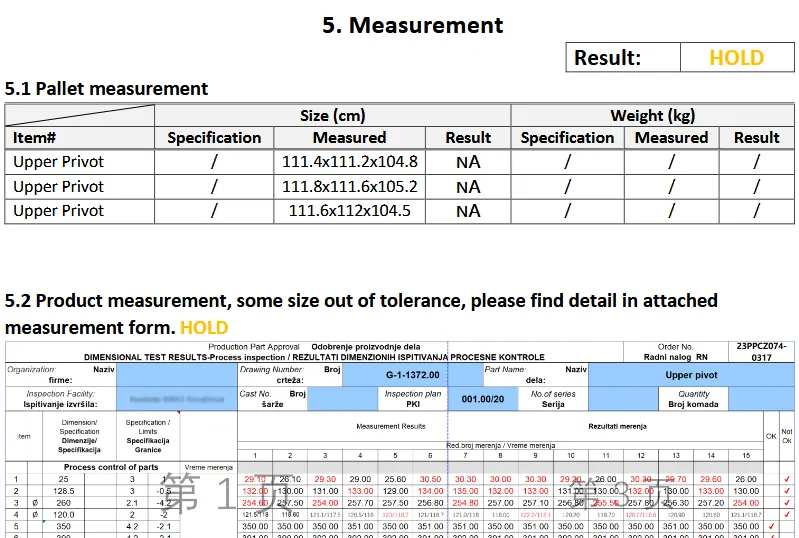Screen dimensions: 799x538
Task: Click the '5. Measurement' page heading
Action: 412,25
